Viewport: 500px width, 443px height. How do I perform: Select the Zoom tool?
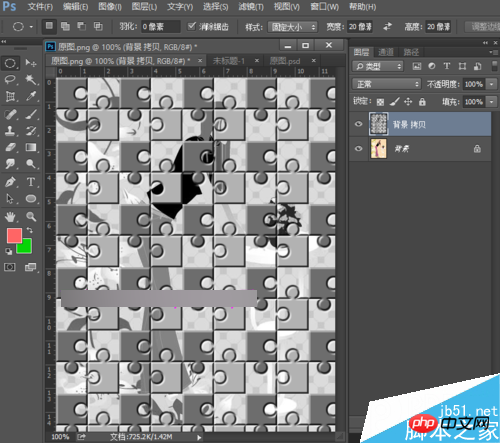31,217
